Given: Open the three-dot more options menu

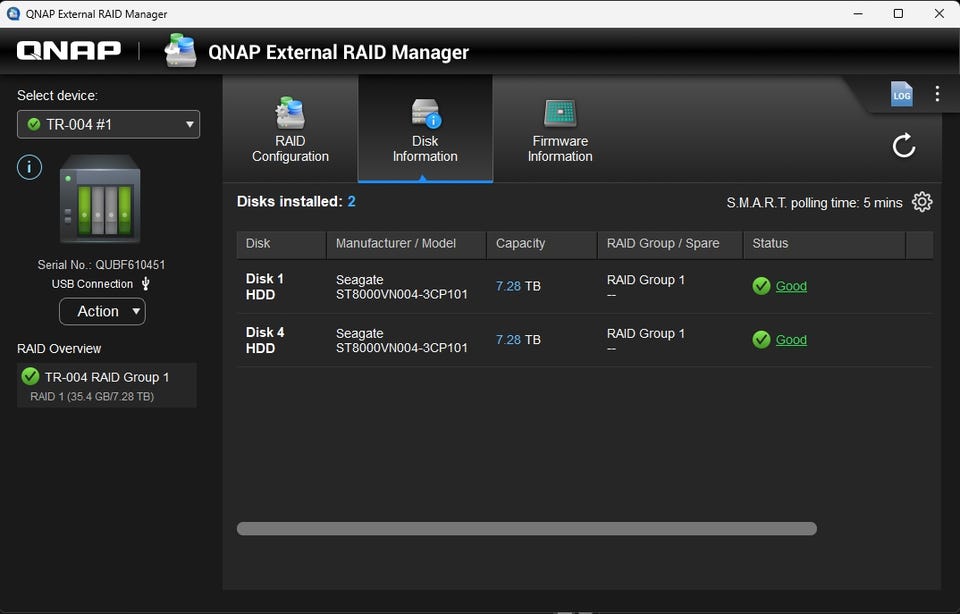Looking at the screenshot, I should [937, 94].
